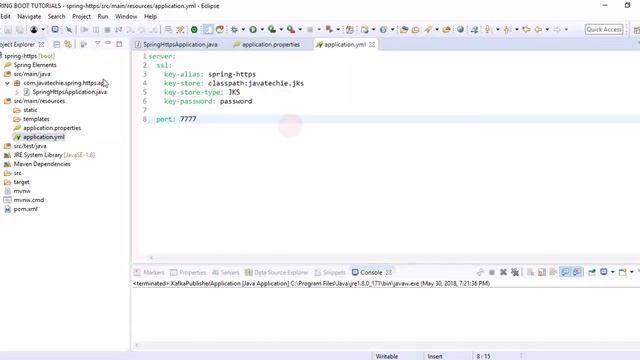Maximize the Project Explorer view

tap(119, 44)
